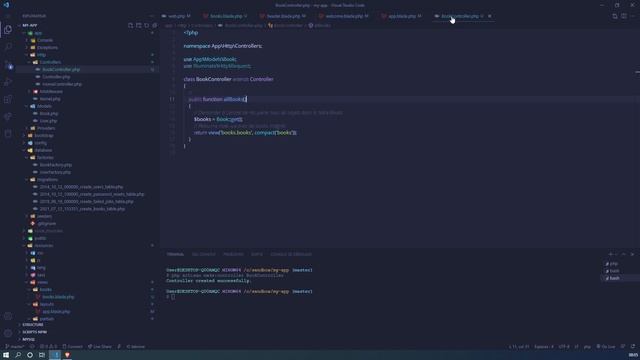The width and height of the screenshot is (640, 360).
Task: Switch to the books.blade.php editor tab
Action: point(225,16)
